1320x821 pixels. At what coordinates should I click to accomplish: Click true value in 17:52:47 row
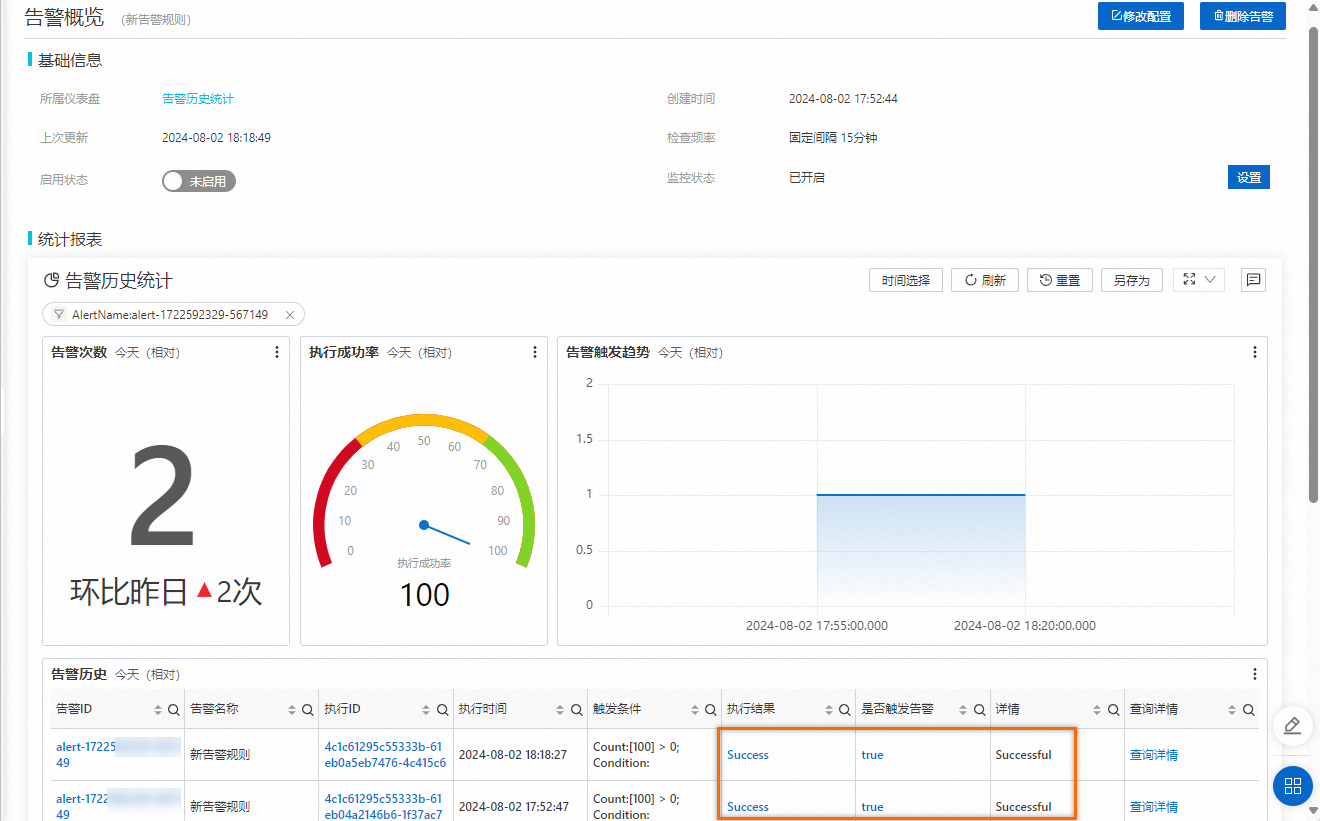point(872,807)
